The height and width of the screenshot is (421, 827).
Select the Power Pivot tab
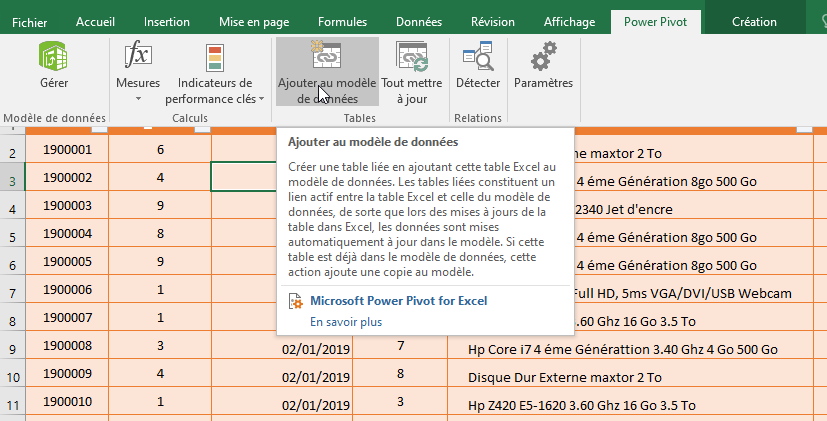[x=656, y=22]
